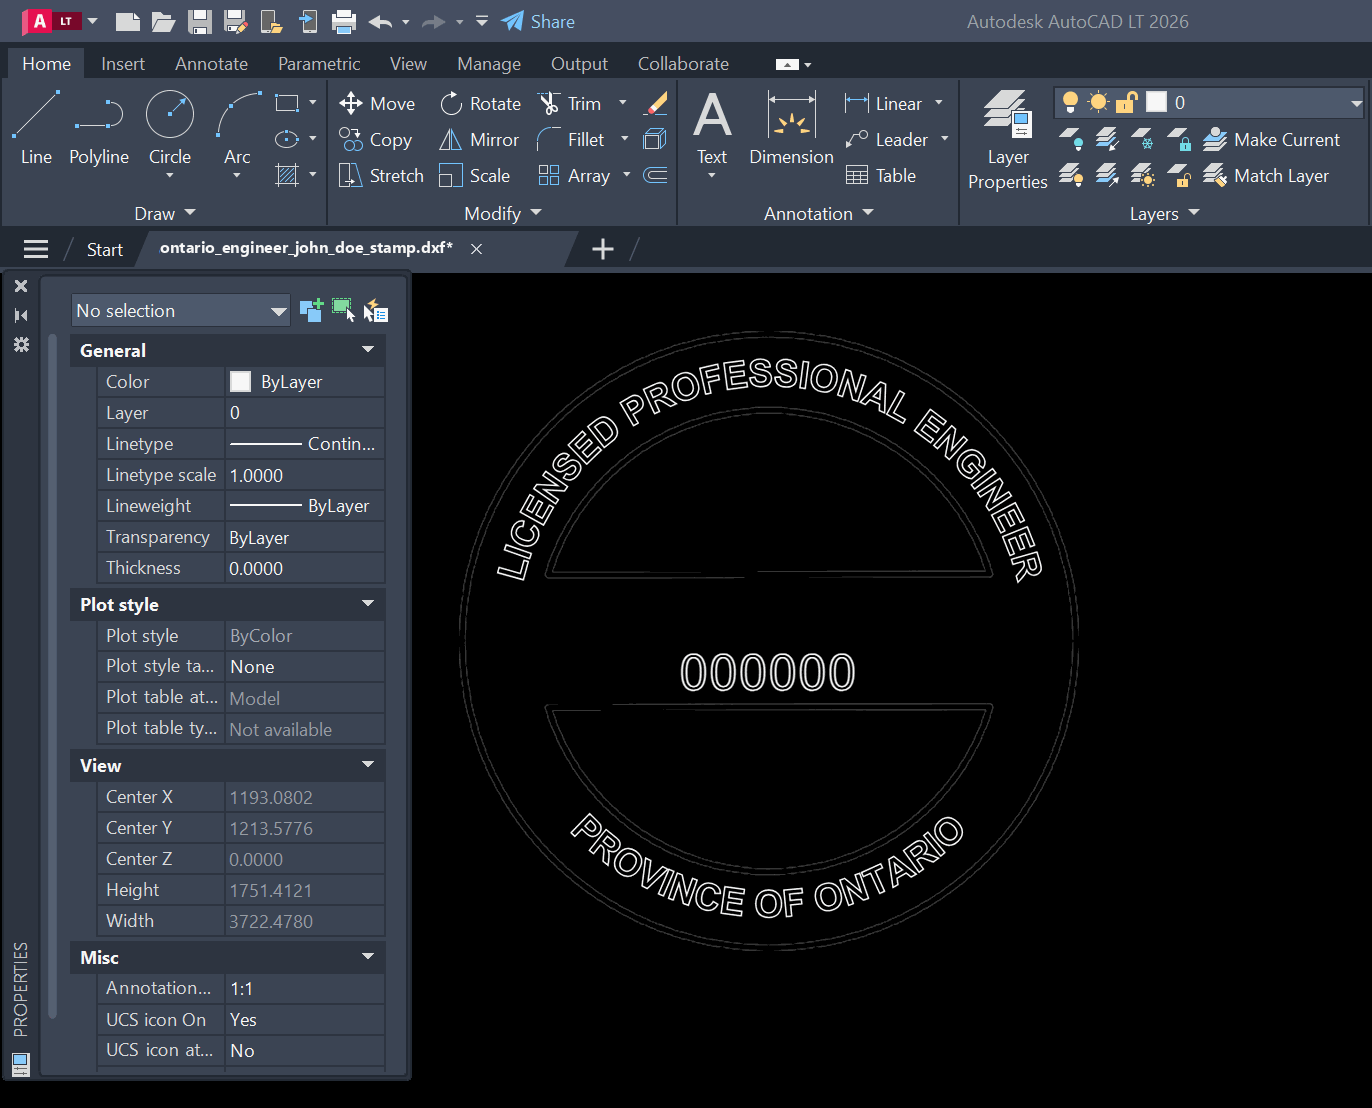The width and height of the screenshot is (1372, 1108).
Task: Activate the Trim command
Action: [570, 104]
